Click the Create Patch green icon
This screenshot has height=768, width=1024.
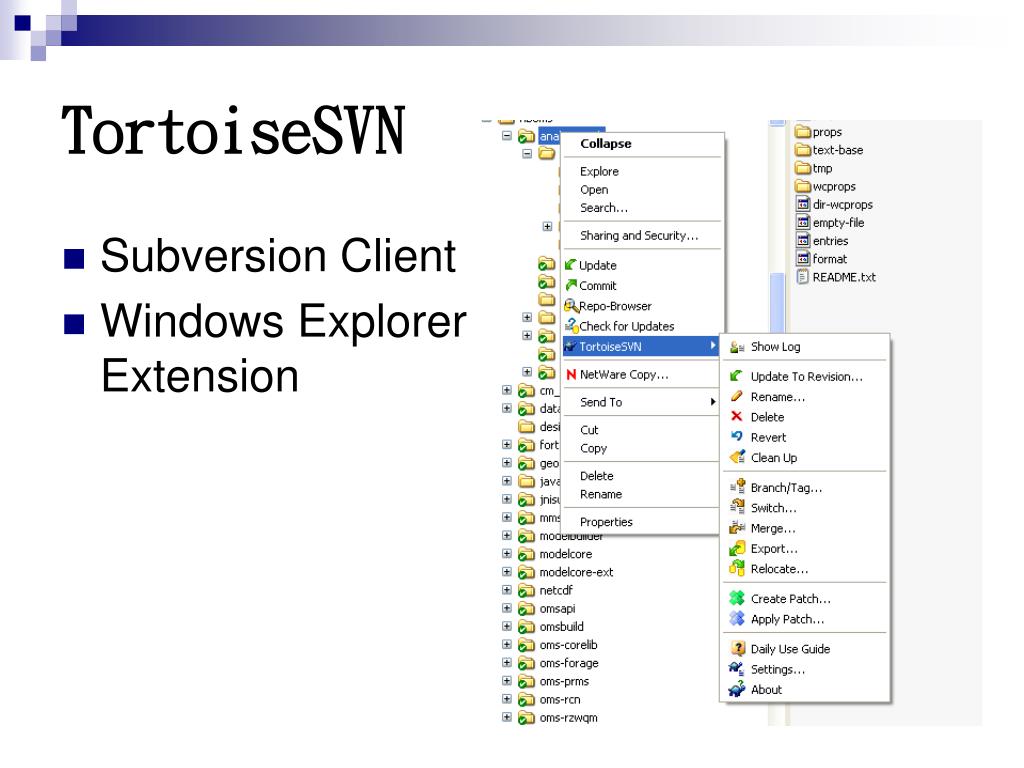point(737,598)
